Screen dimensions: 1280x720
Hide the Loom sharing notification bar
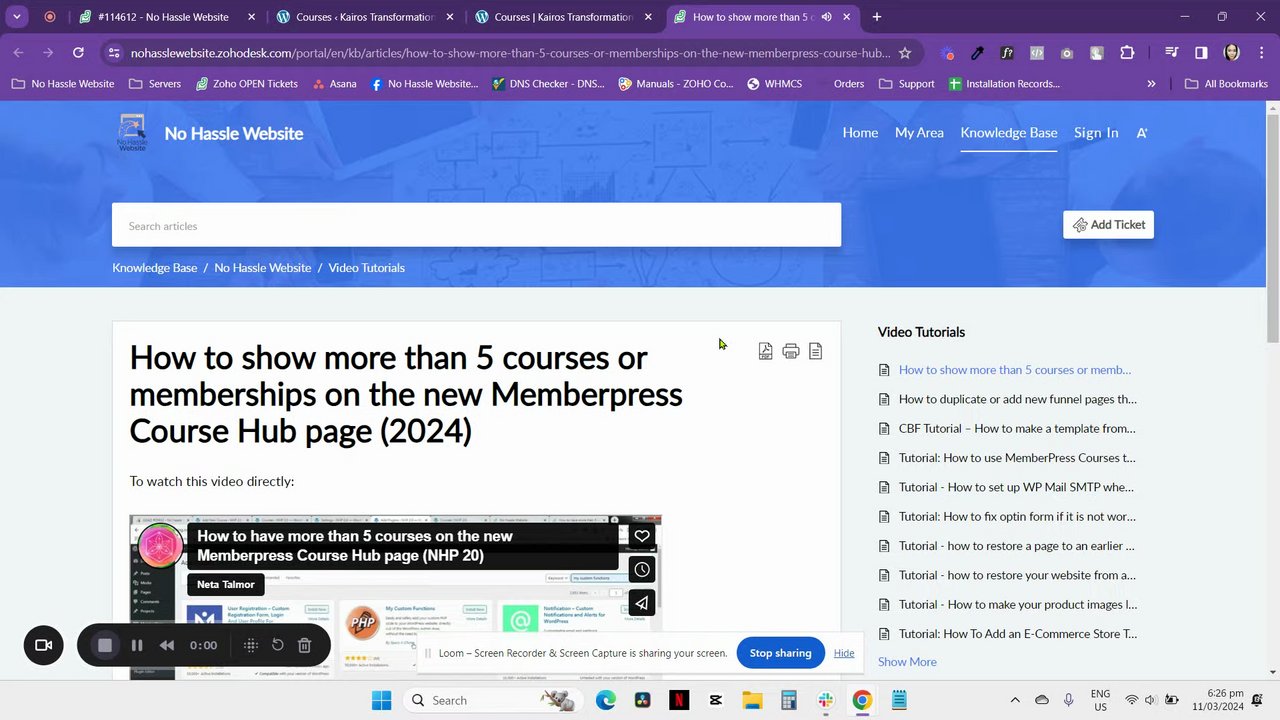(844, 653)
